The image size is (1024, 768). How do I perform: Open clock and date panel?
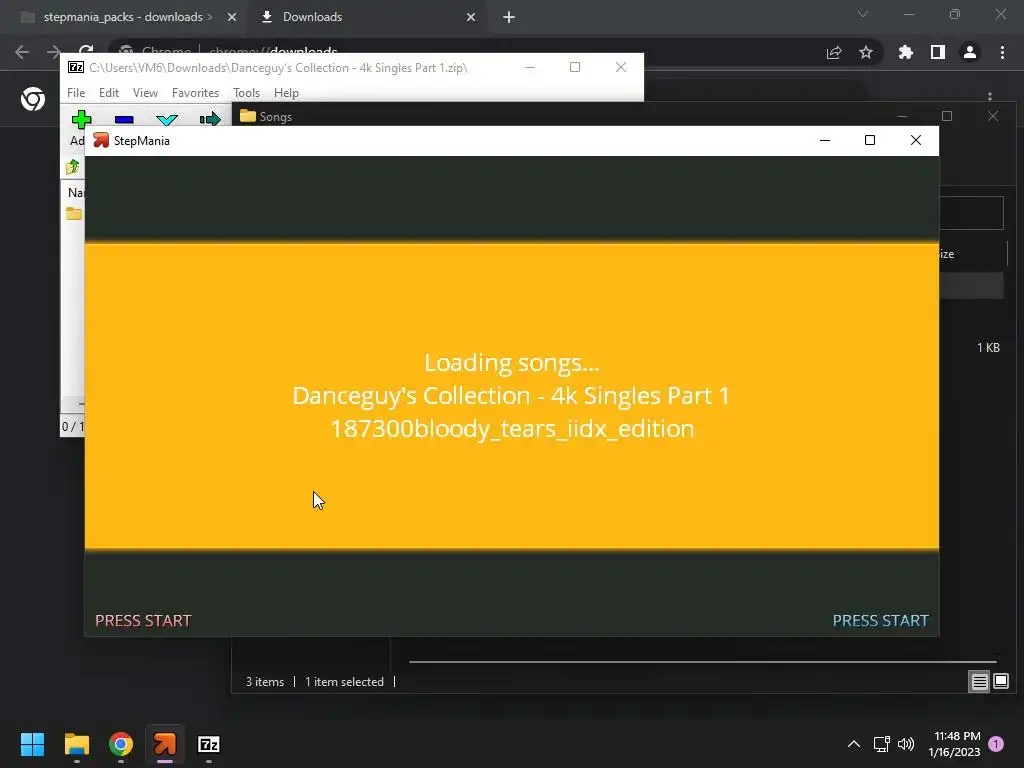click(x=954, y=744)
